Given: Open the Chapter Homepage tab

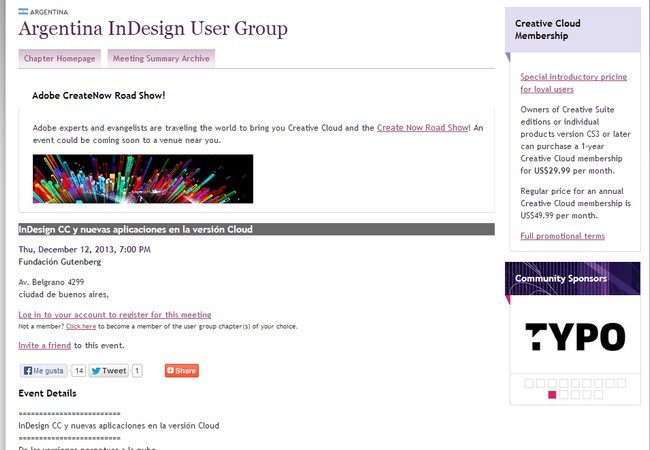Looking at the screenshot, I should [60, 58].
